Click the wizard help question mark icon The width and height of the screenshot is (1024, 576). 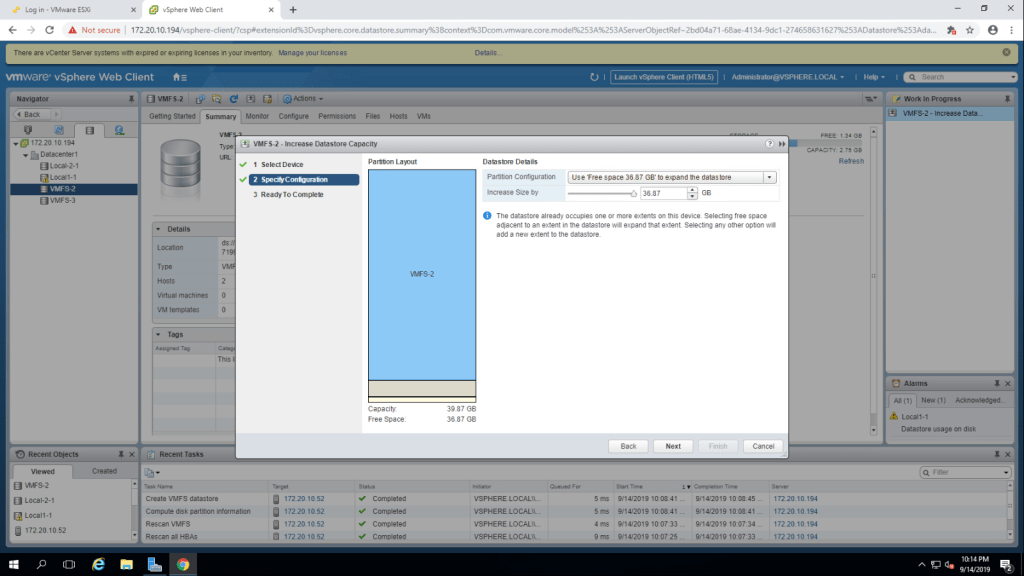pos(769,144)
